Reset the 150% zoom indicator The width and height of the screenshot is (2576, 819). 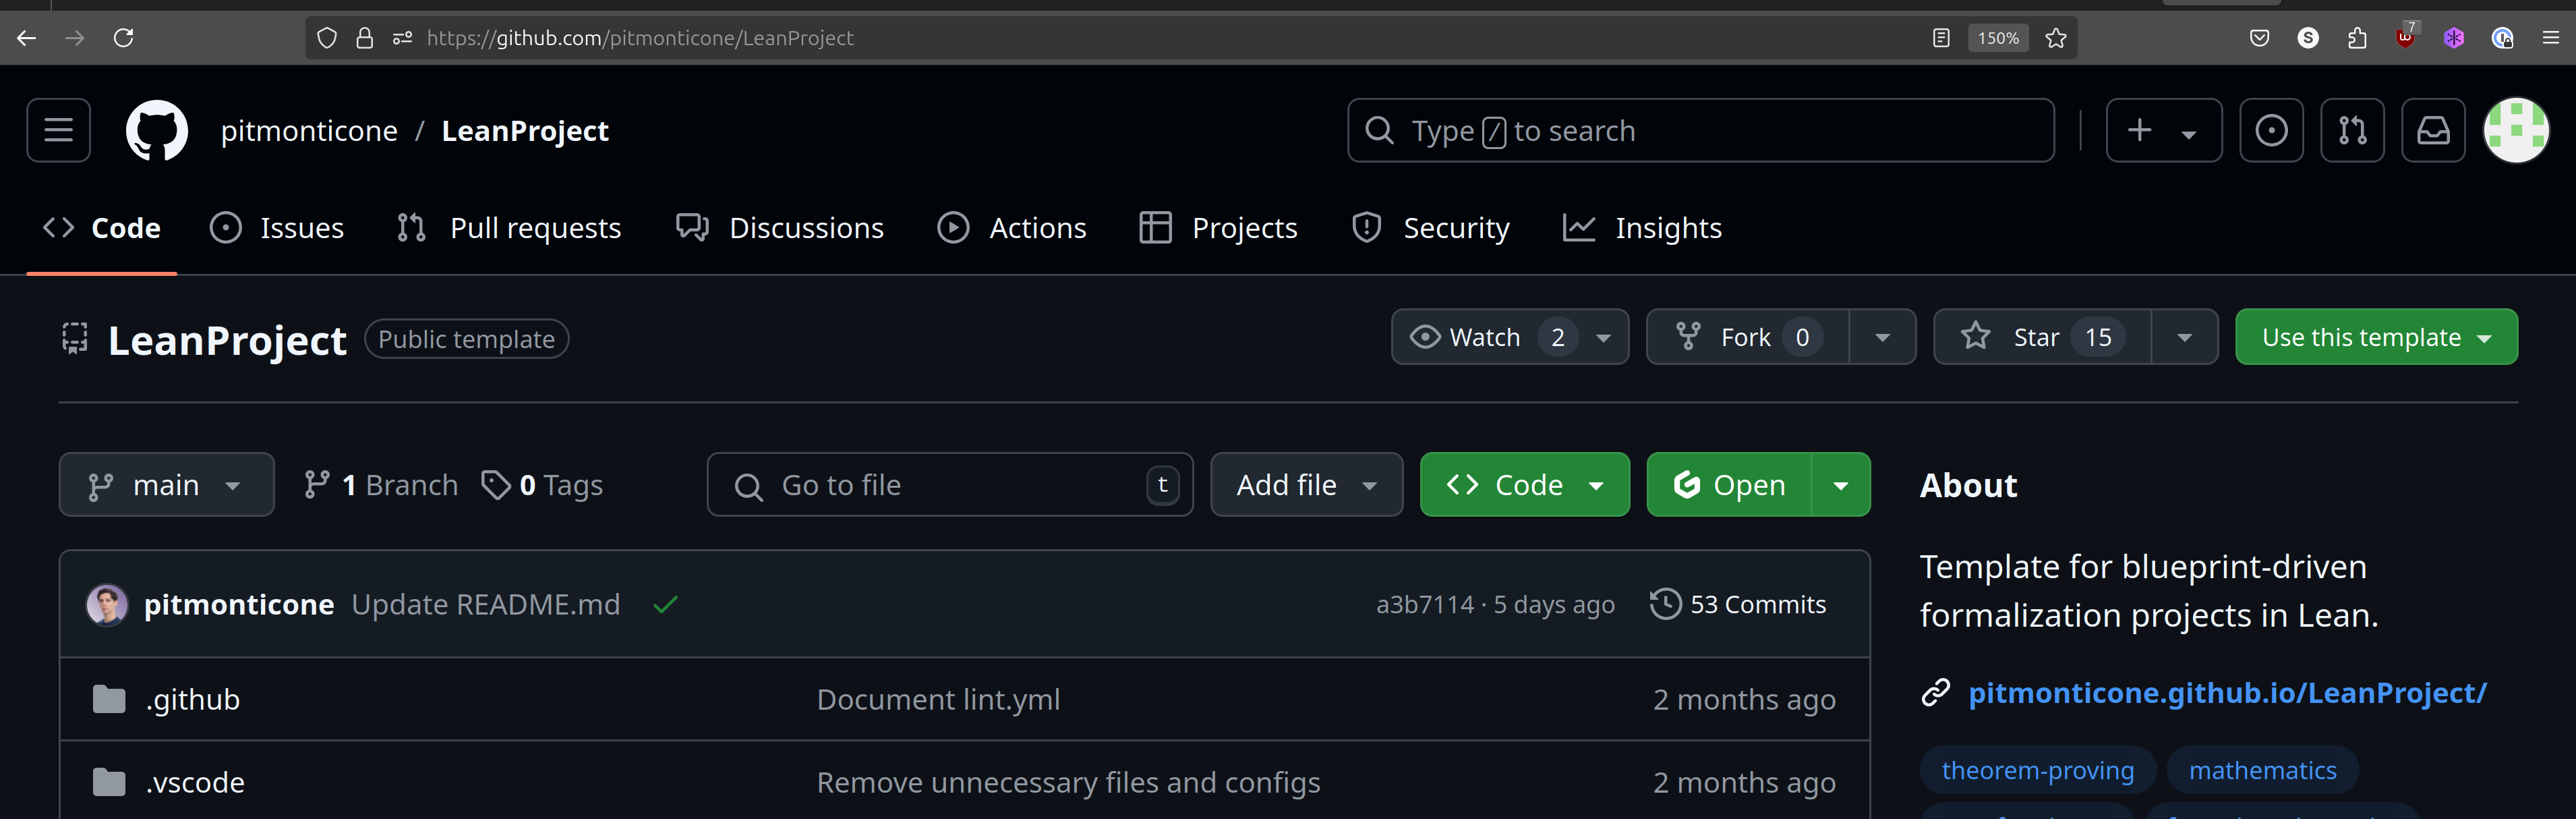[x=1998, y=38]
